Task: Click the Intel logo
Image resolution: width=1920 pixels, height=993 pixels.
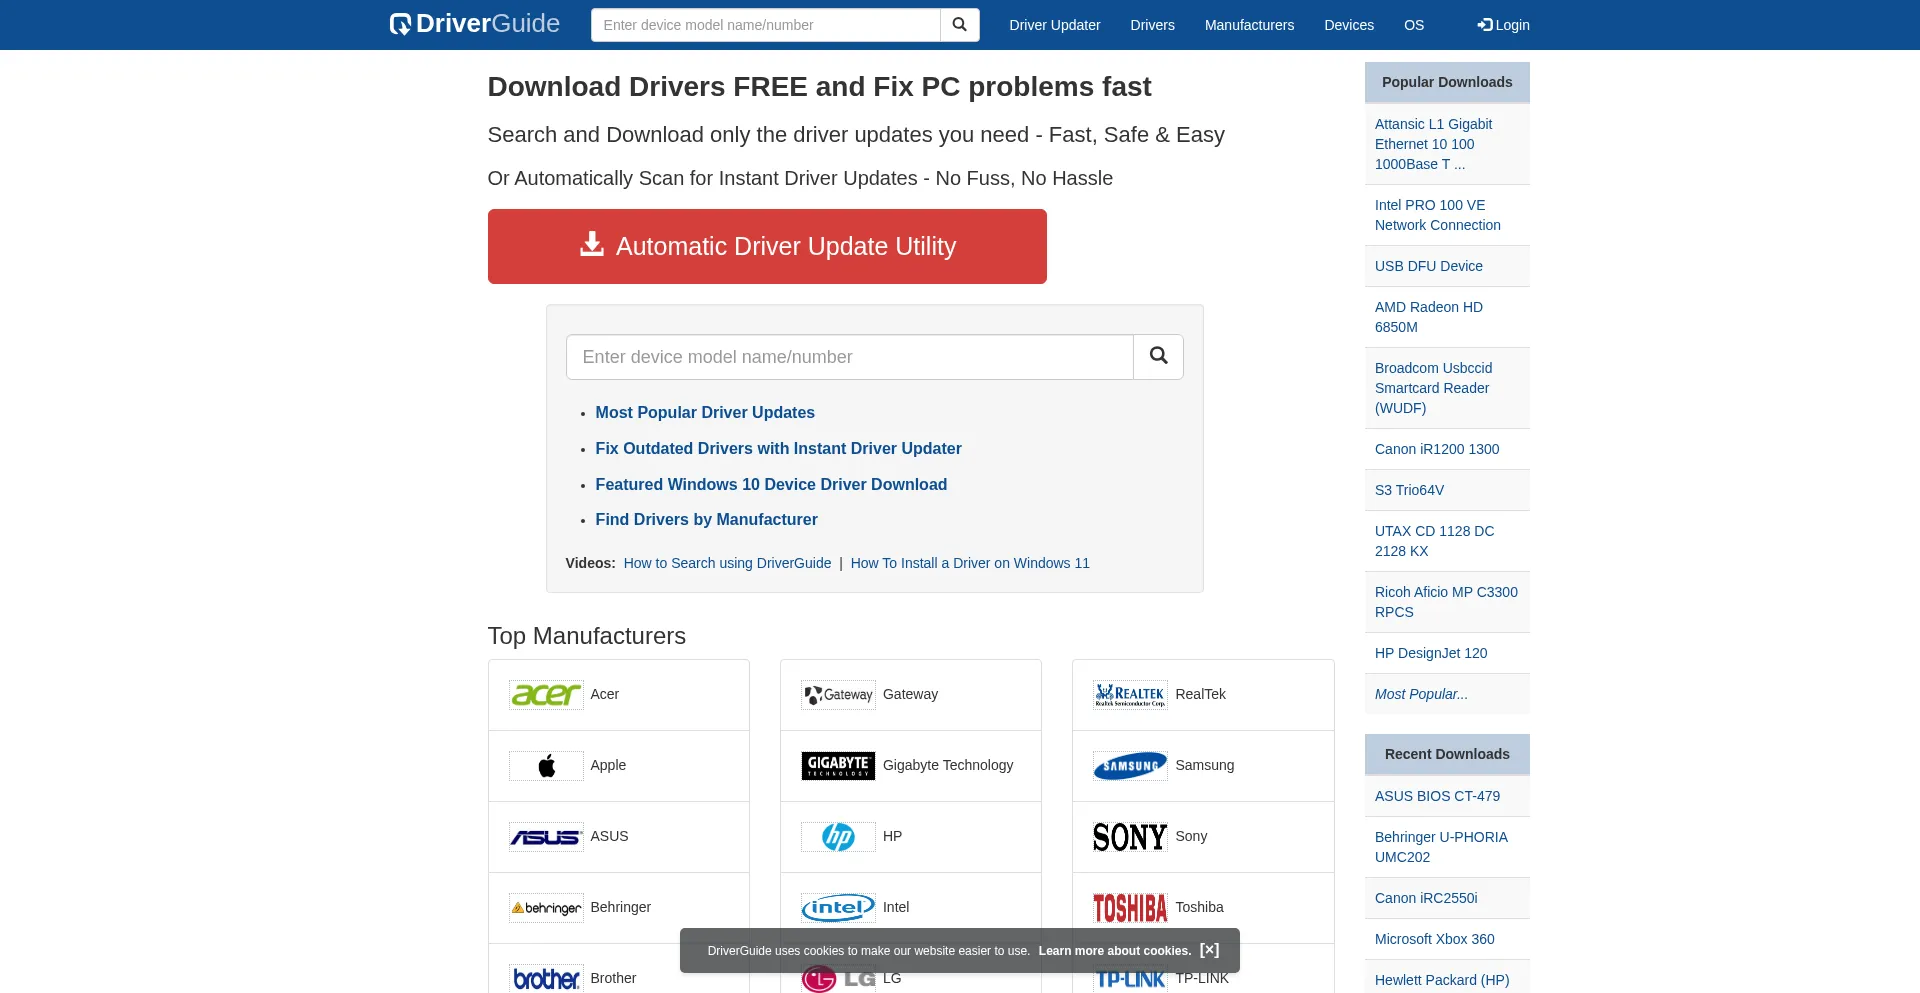Action: 838,908
